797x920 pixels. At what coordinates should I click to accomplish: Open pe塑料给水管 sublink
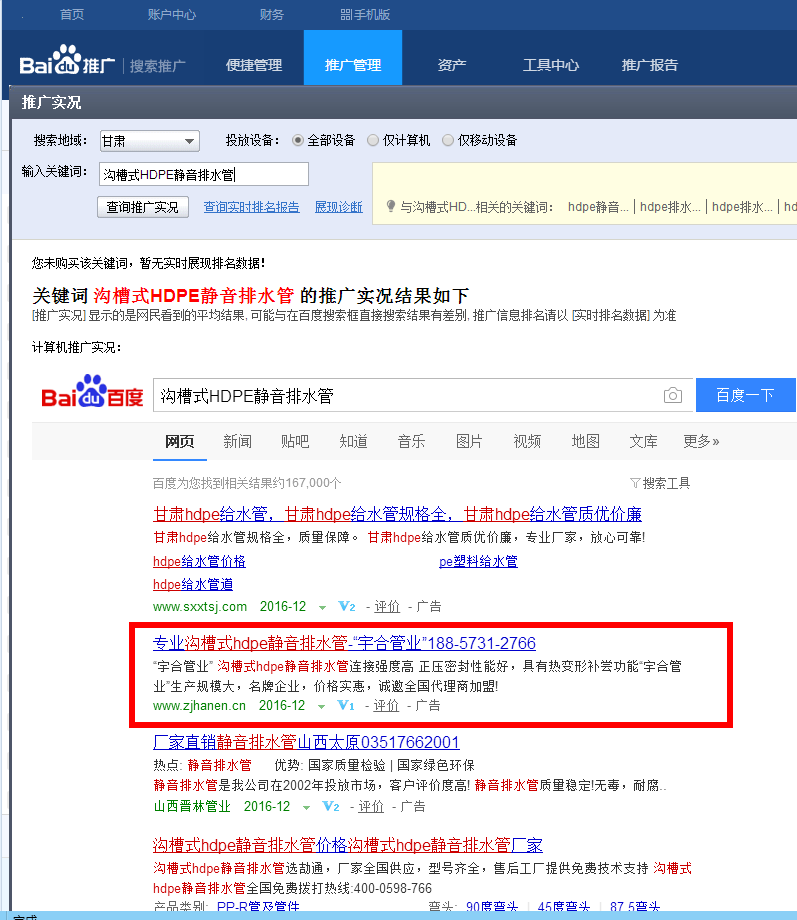coord(478,562)
